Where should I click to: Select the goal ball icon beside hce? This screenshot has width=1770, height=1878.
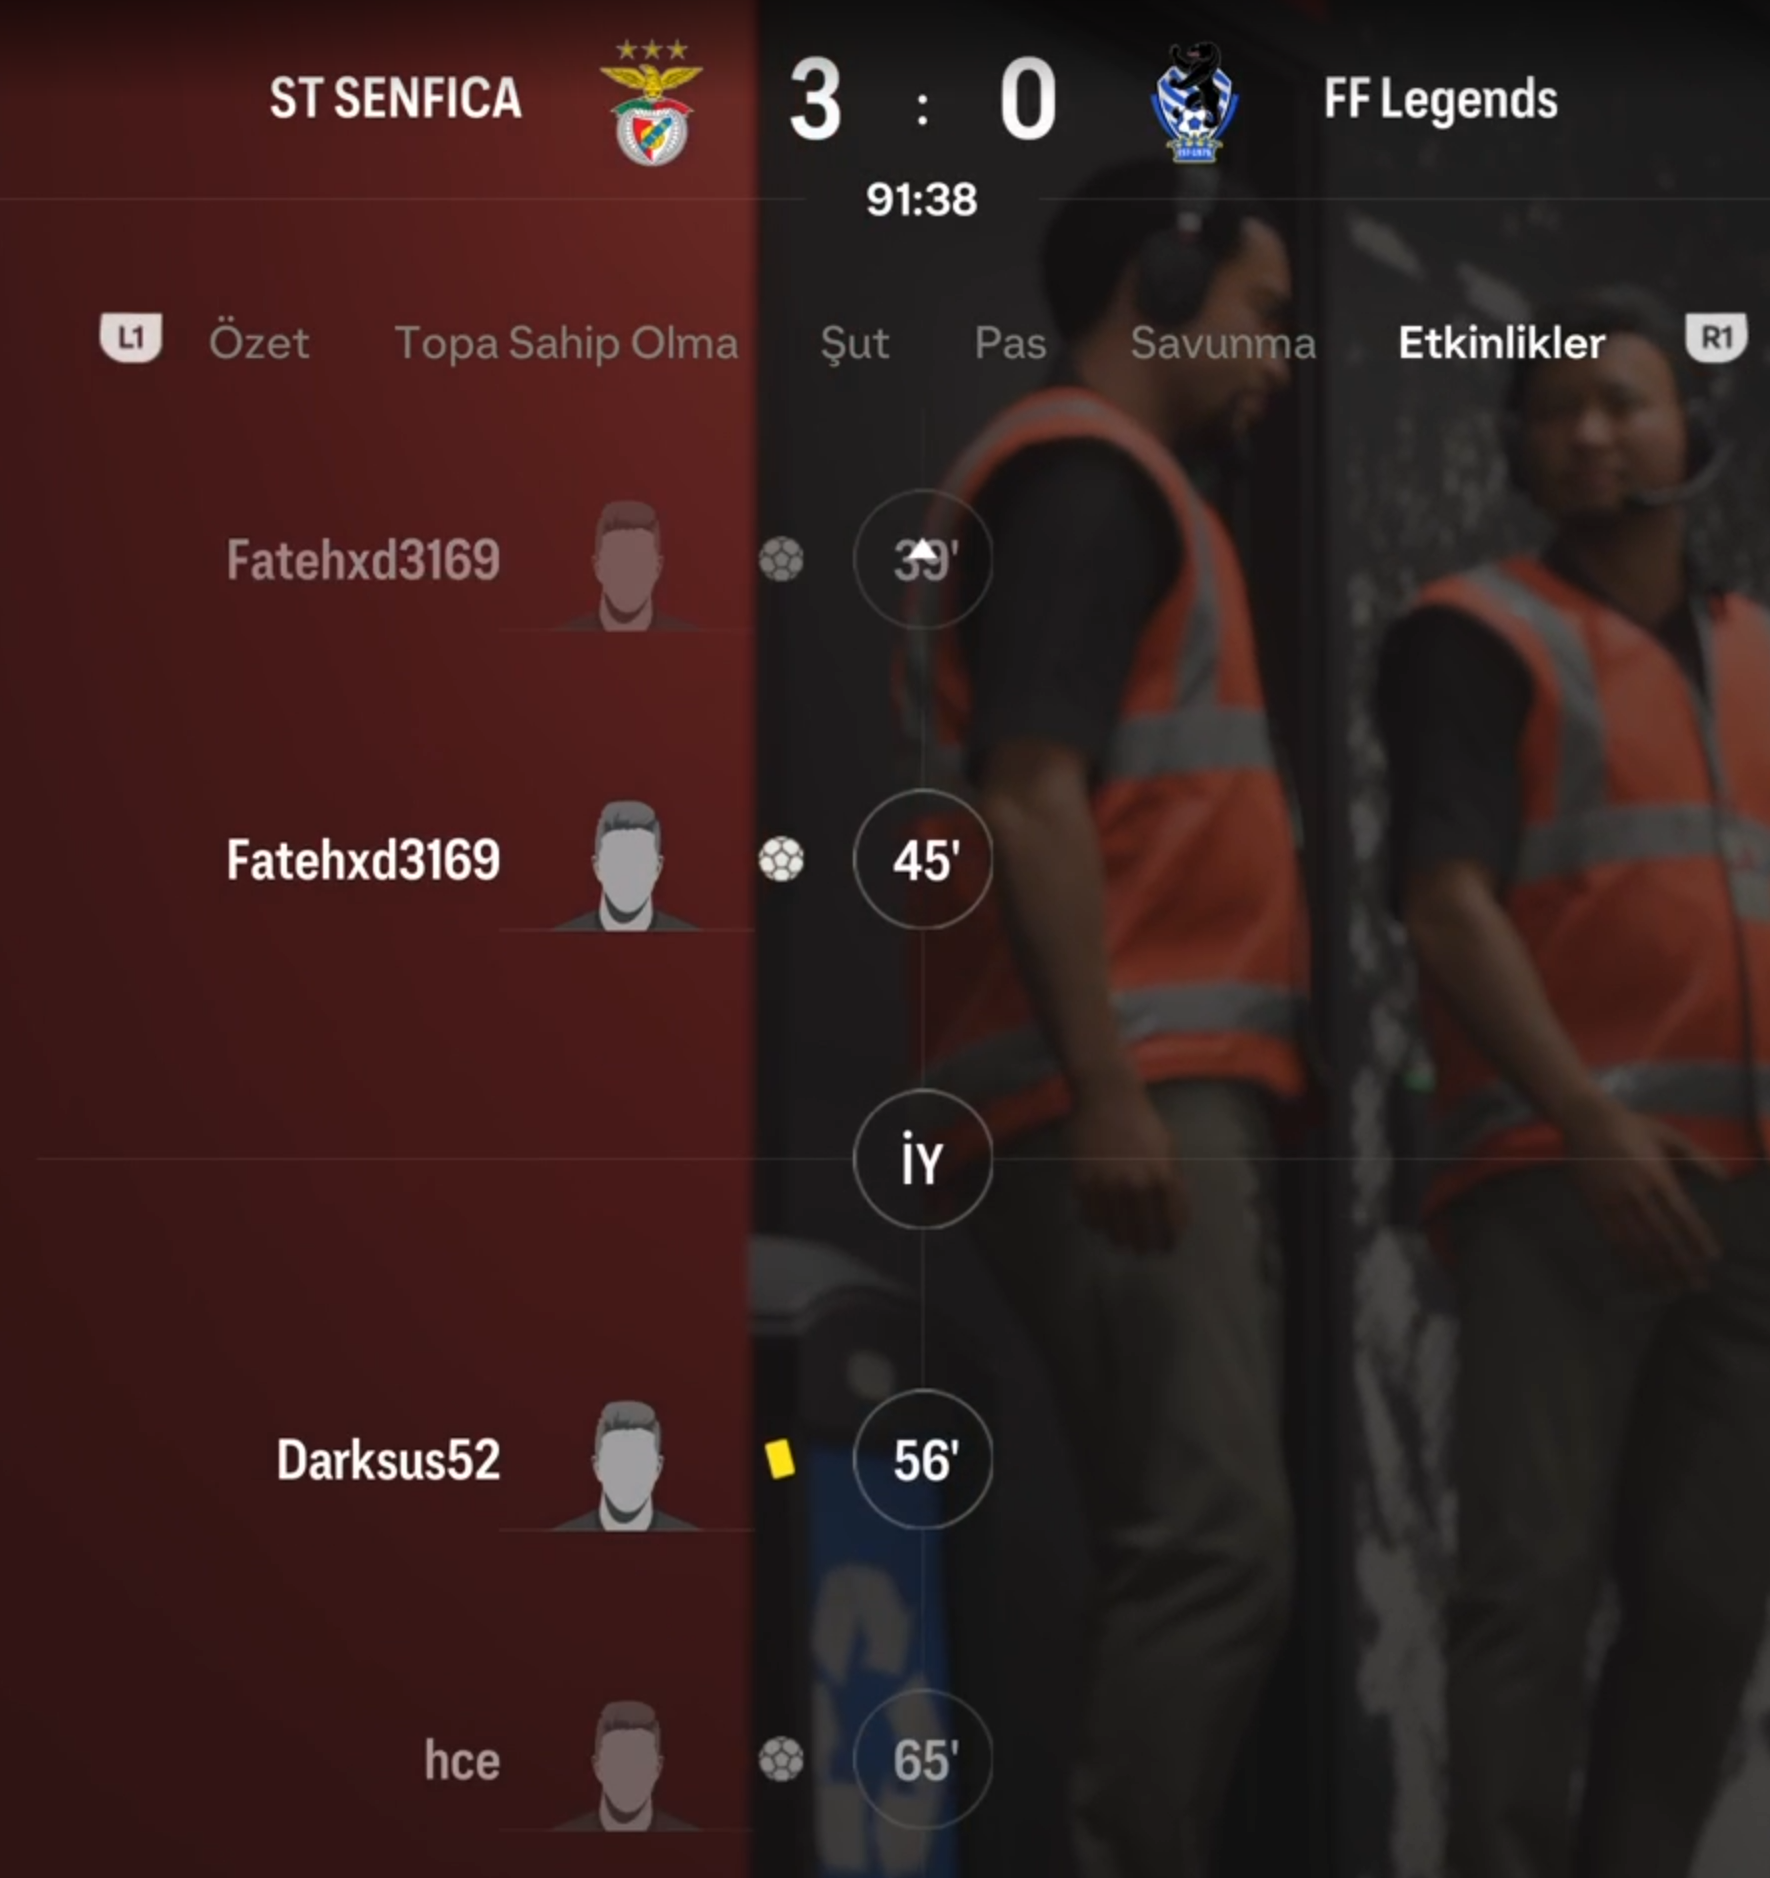coord(781,1760)
